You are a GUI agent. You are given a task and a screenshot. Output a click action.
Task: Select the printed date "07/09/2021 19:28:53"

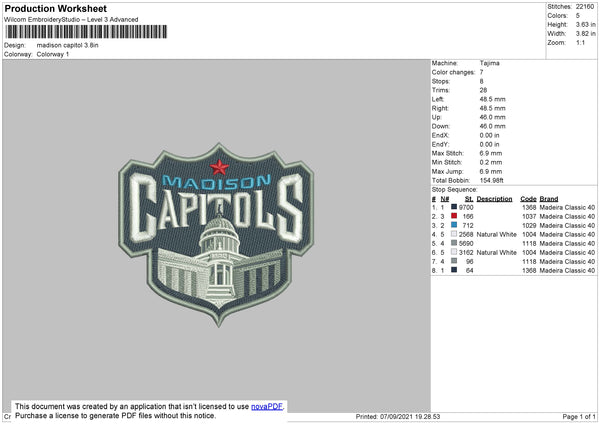point(410,416)
